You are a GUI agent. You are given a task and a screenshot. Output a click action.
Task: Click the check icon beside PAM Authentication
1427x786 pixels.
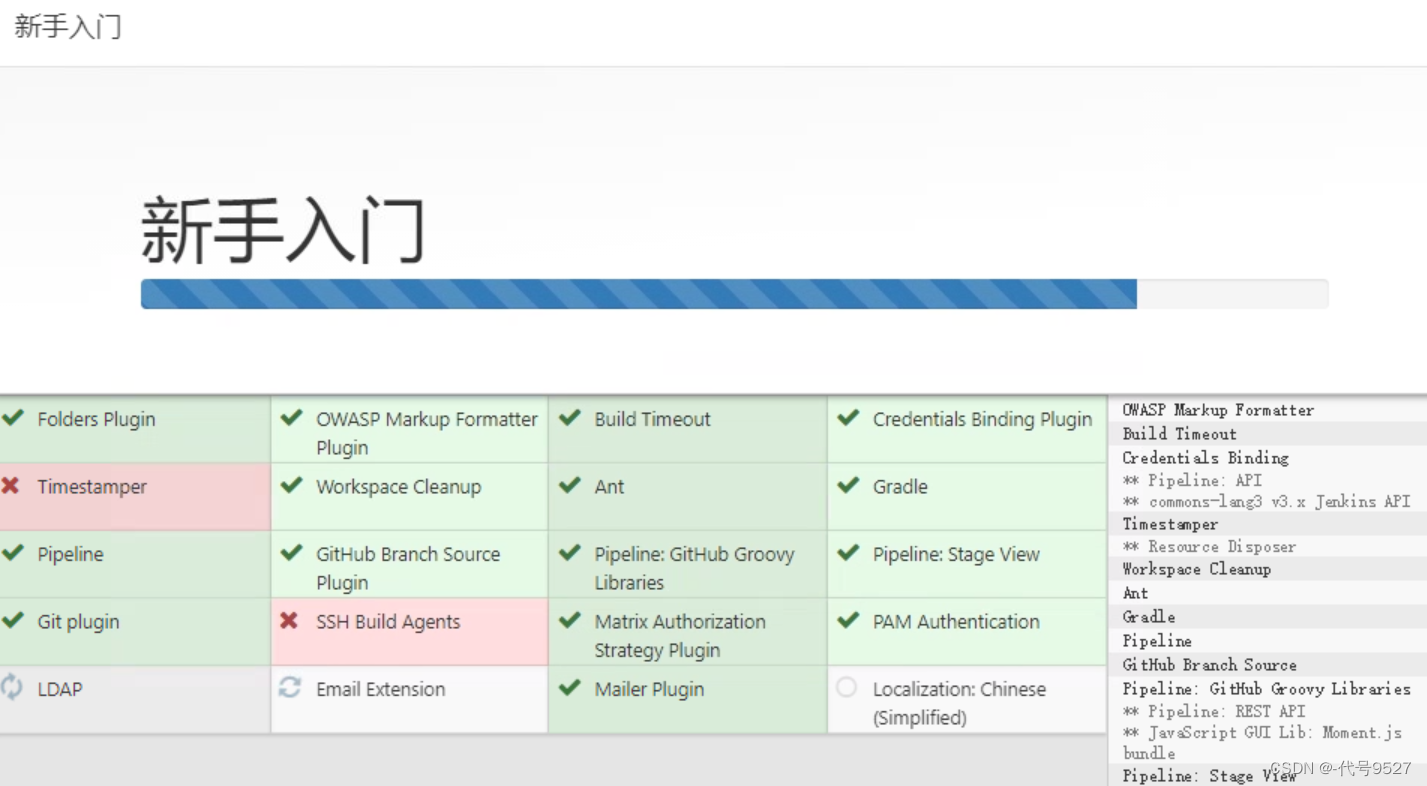848,620
